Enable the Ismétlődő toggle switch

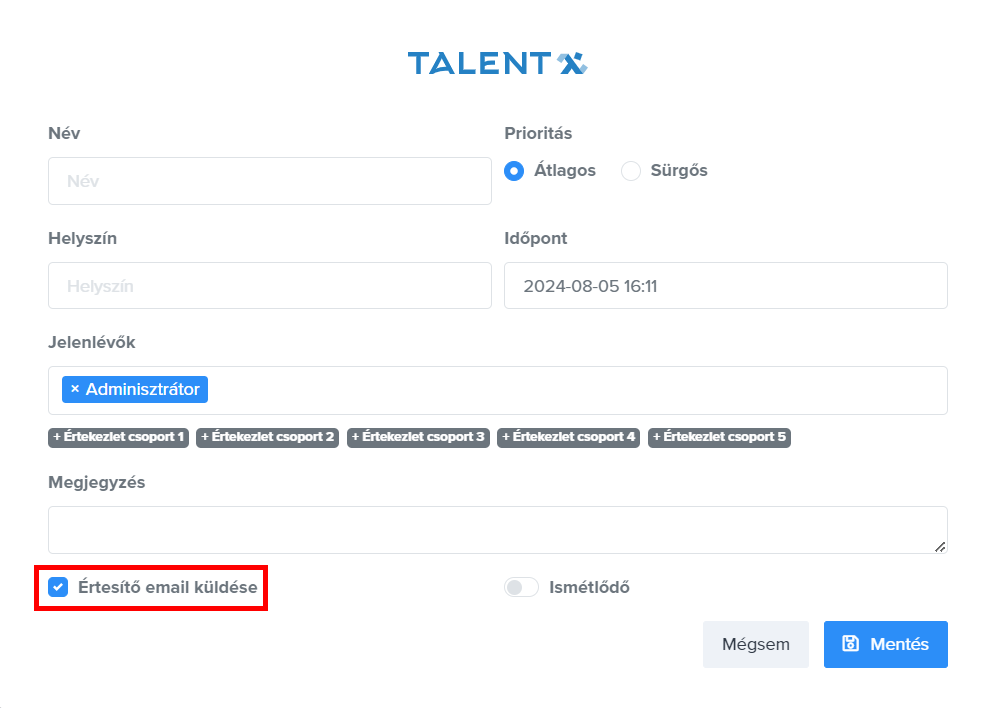(x=521, y=587)
